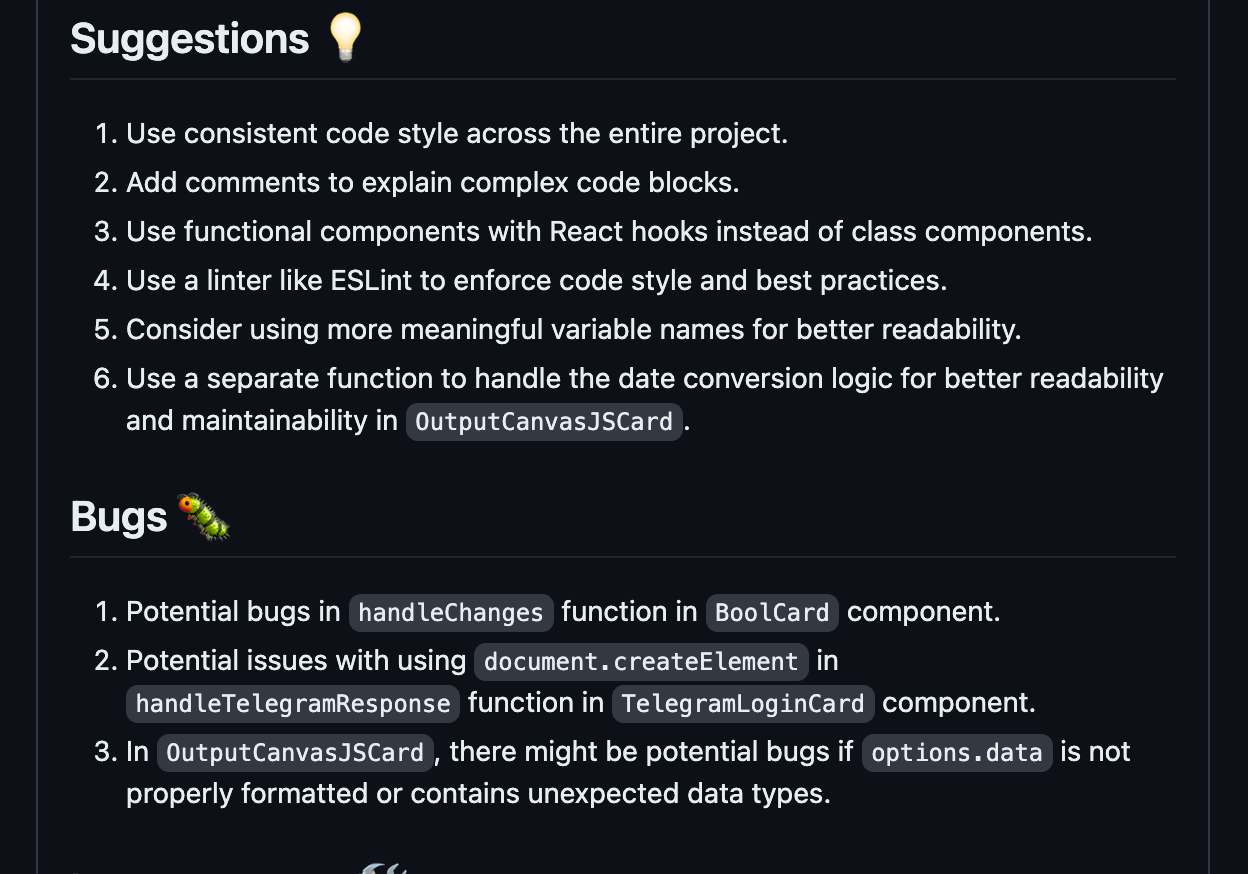Click the date conversion logic suggestion line

click(644, 378)
